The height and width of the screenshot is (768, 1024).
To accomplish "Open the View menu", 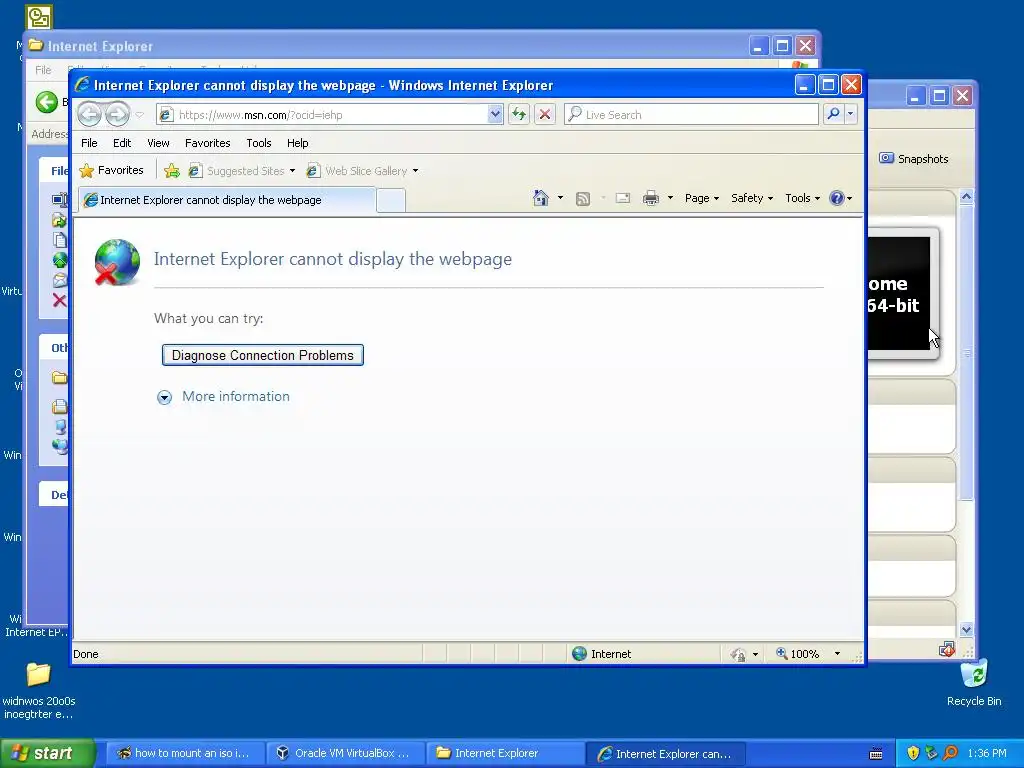I will 158,143.
